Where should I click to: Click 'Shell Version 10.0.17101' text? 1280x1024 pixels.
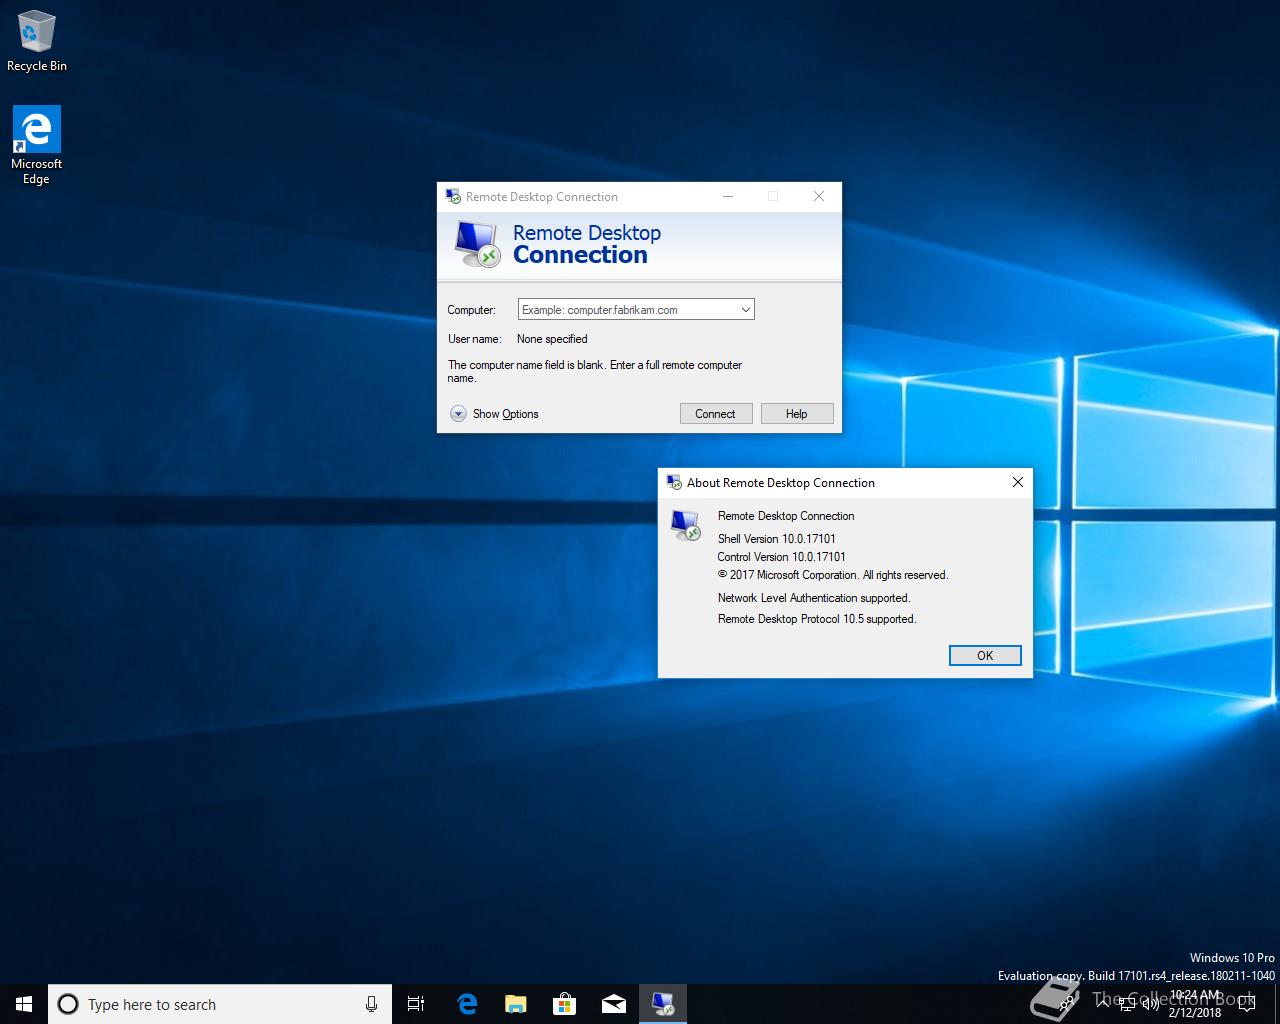click(x=777, y=539)
